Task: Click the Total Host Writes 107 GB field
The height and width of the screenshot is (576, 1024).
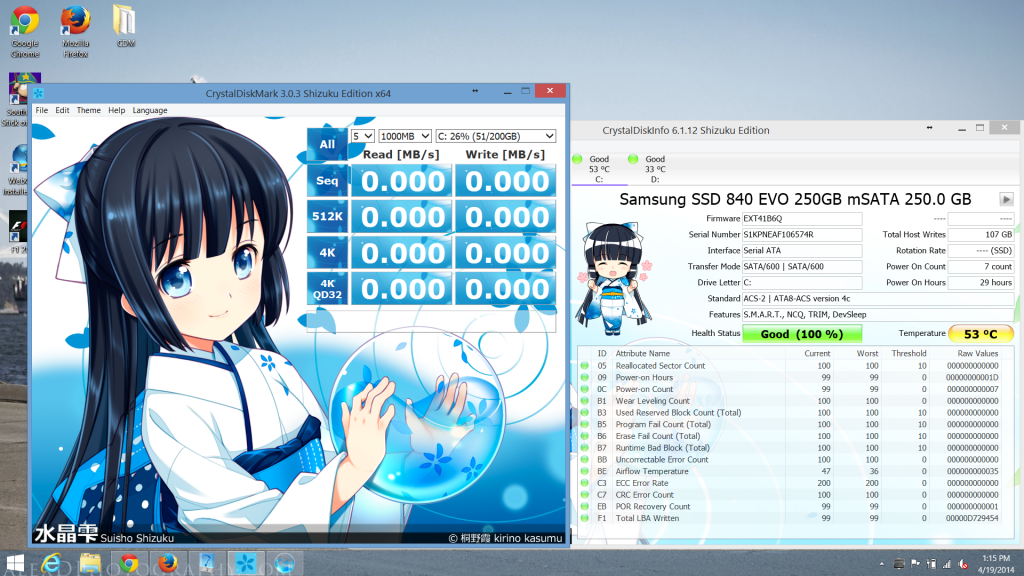Action: click(x=981, y=234)
